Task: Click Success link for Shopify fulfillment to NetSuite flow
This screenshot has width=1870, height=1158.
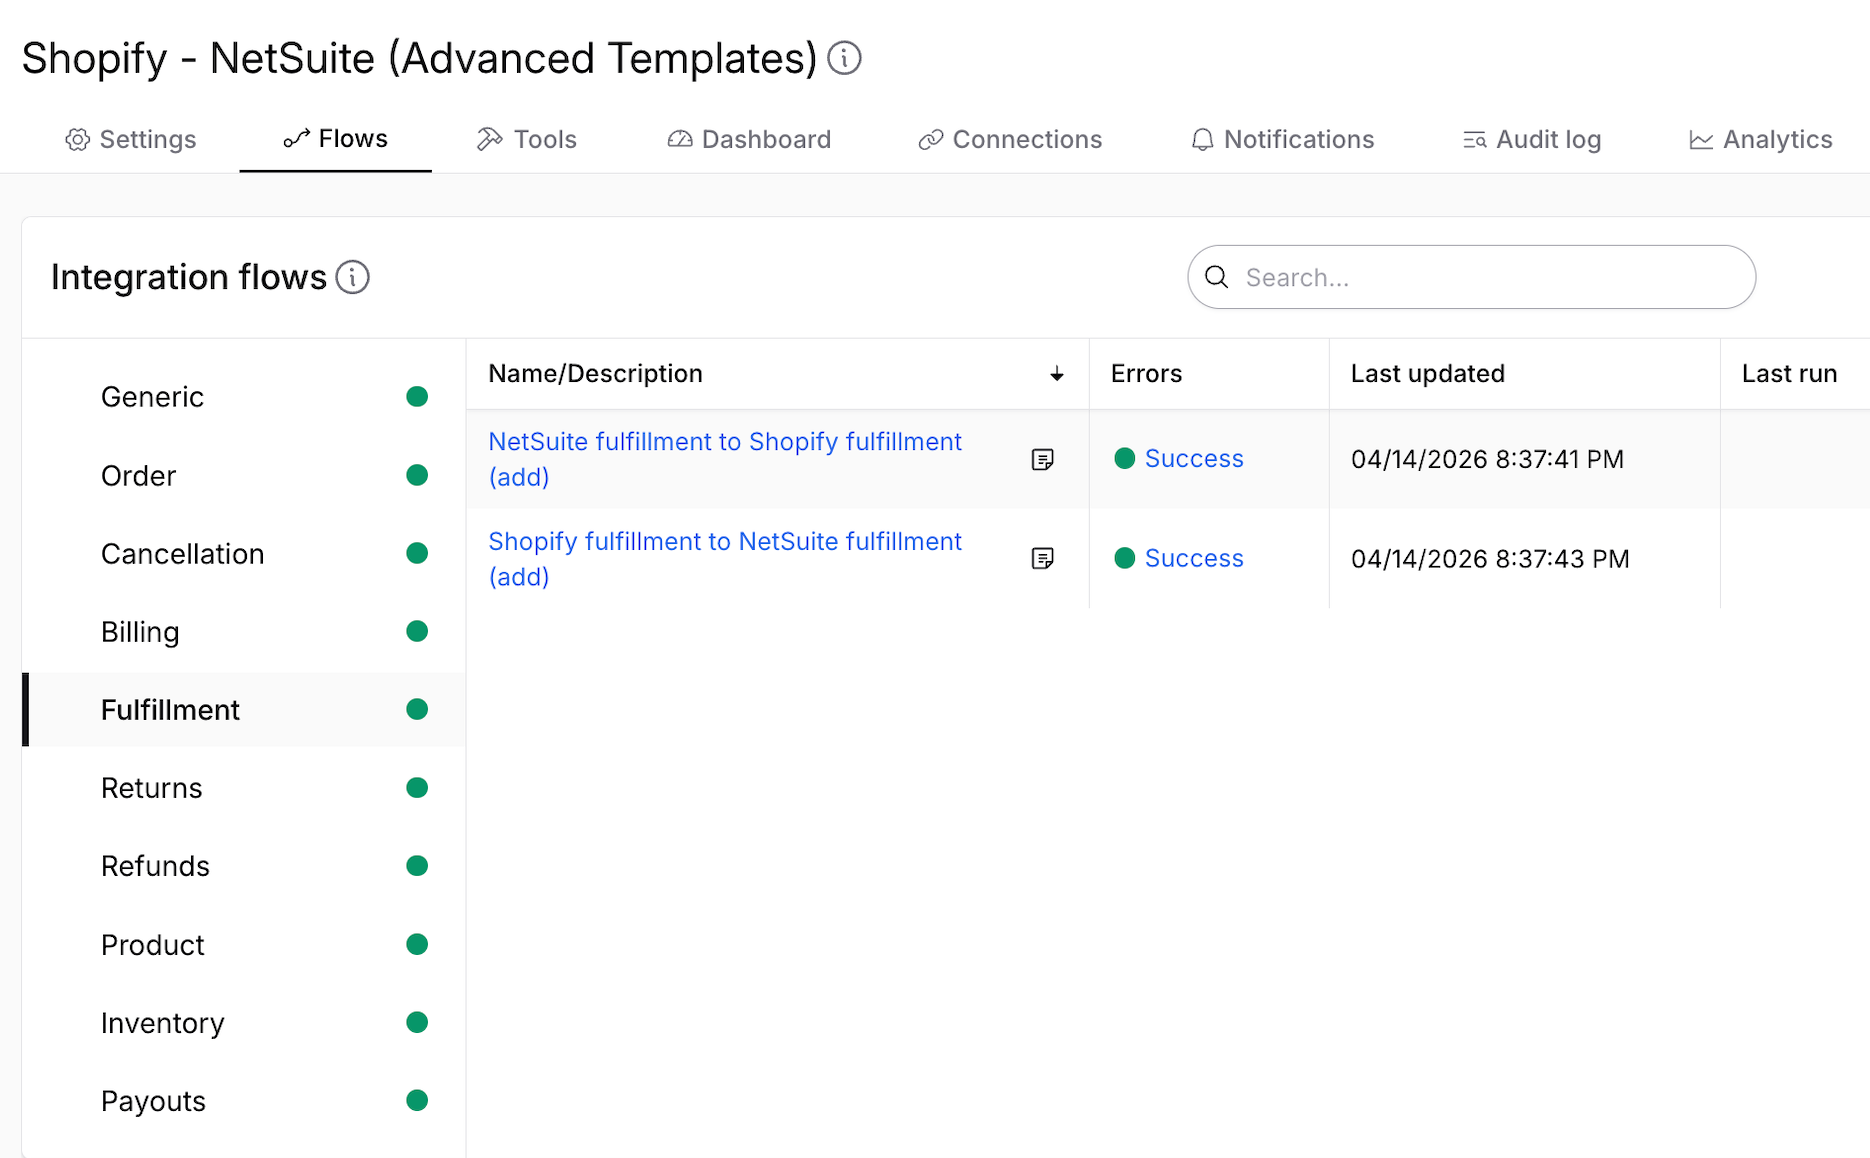Action: 1194,558
